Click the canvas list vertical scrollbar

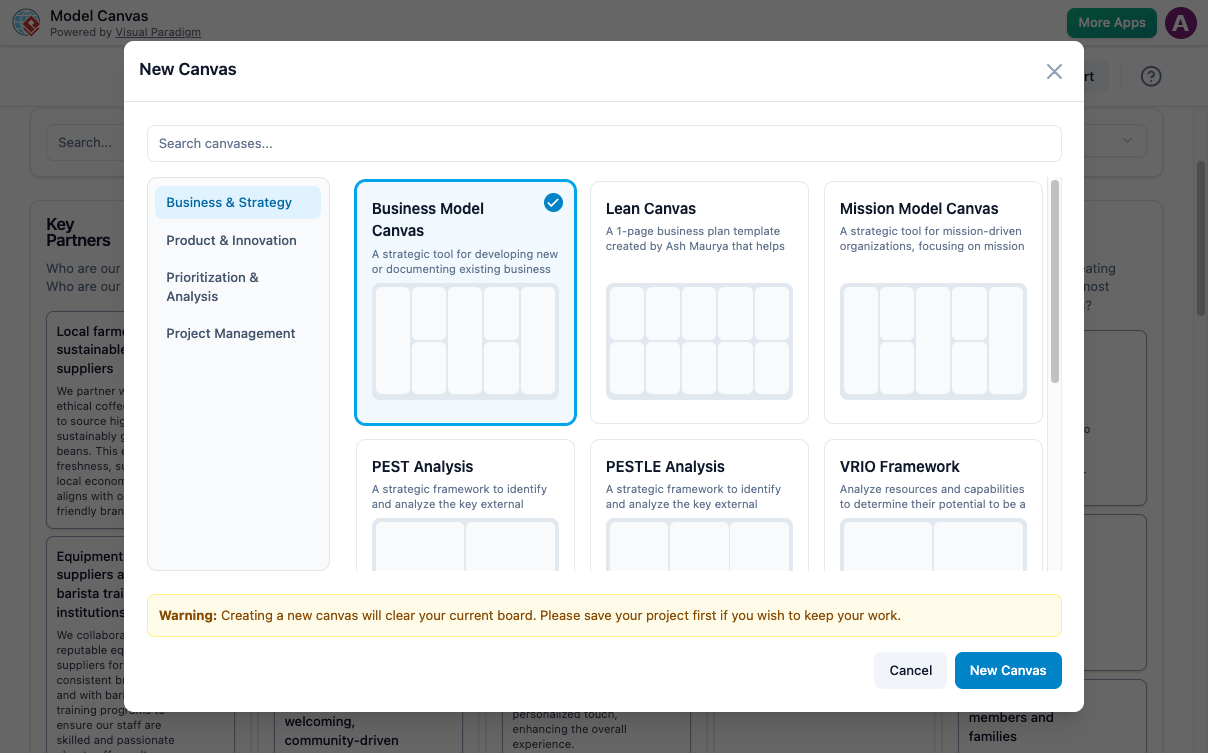pos(1055,281)
